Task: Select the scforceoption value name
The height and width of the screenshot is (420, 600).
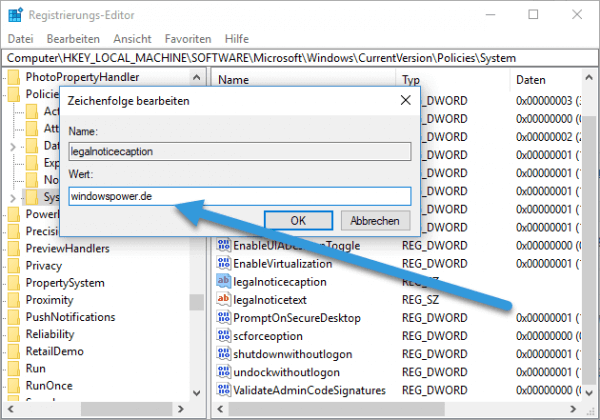Action: (x=268, y=336)
